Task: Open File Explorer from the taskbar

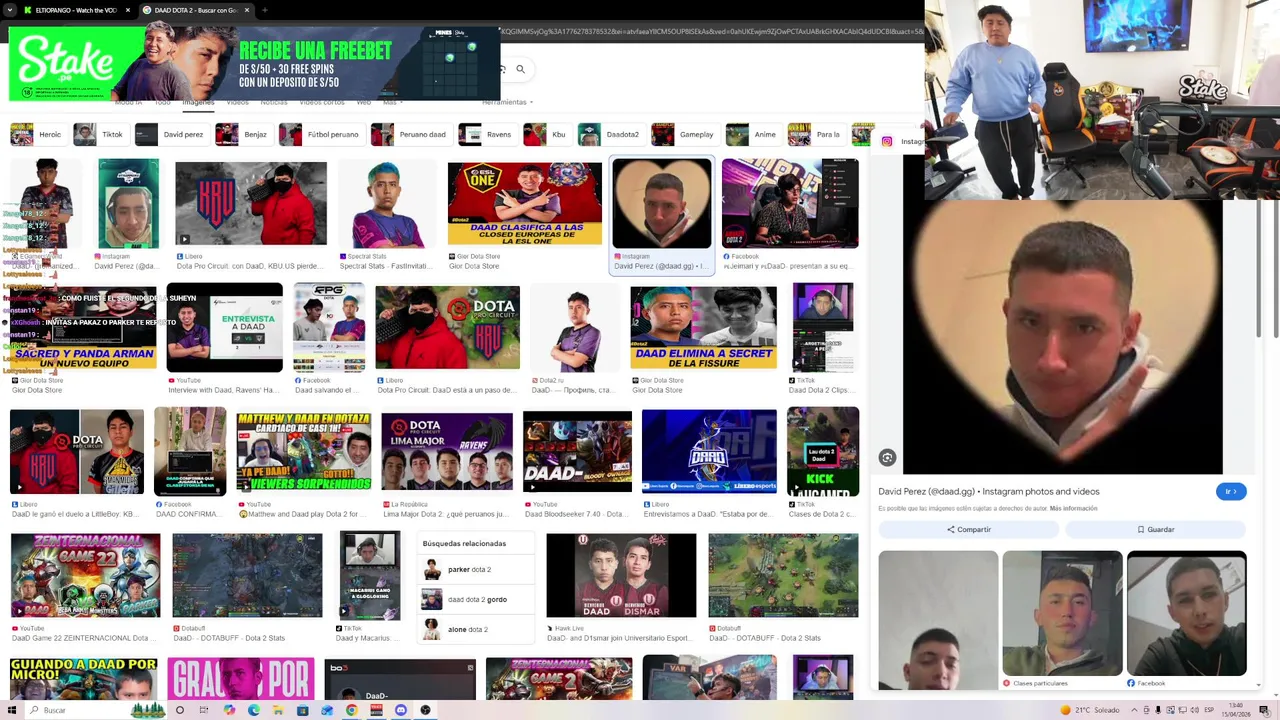Action: click(278, 710)
